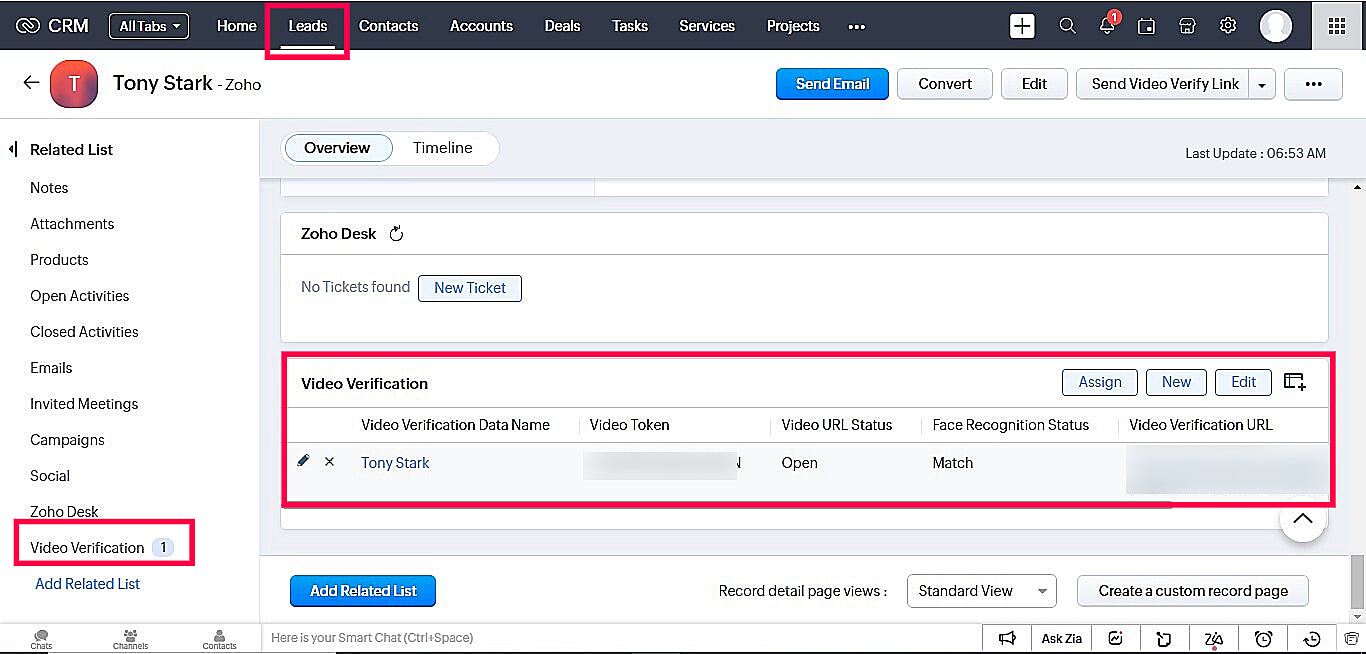Open the Standard View dropdown

coord(981,591)
